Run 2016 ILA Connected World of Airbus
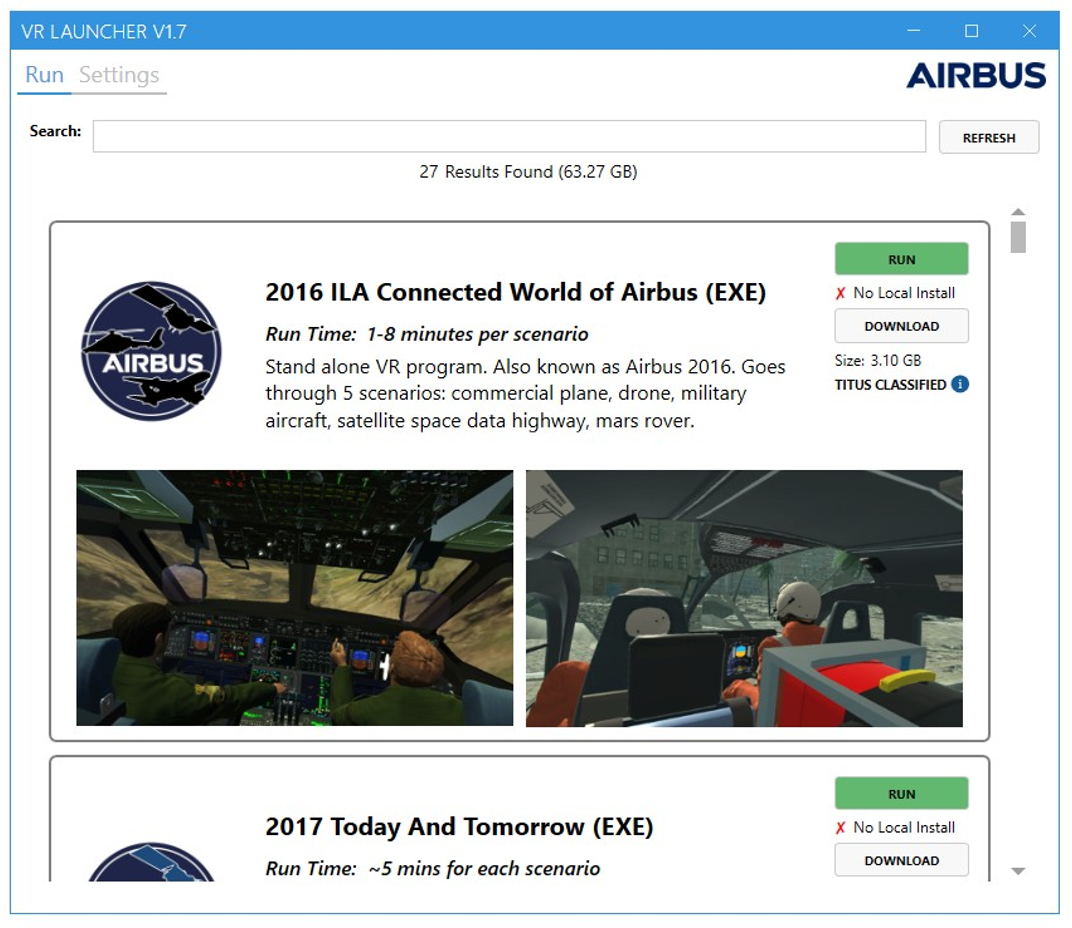 [901, 258]
